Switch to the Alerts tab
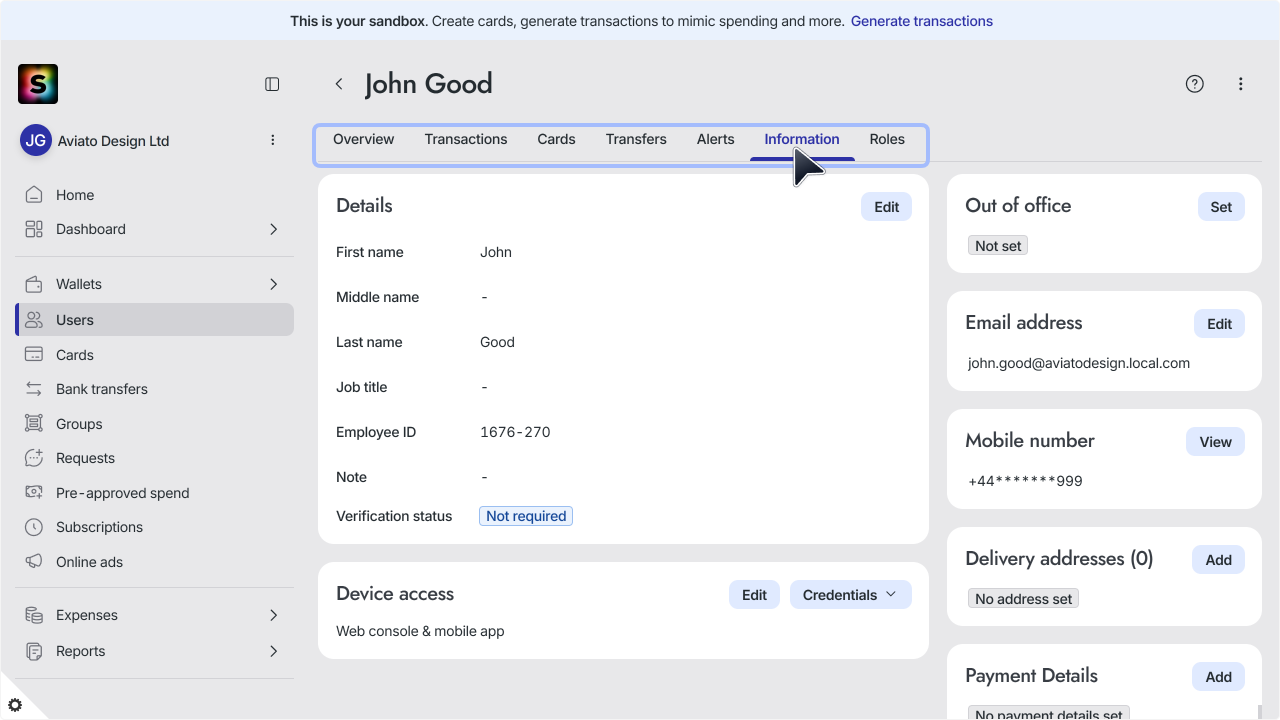Screen dimensions: 1280x720 point(716,139)
